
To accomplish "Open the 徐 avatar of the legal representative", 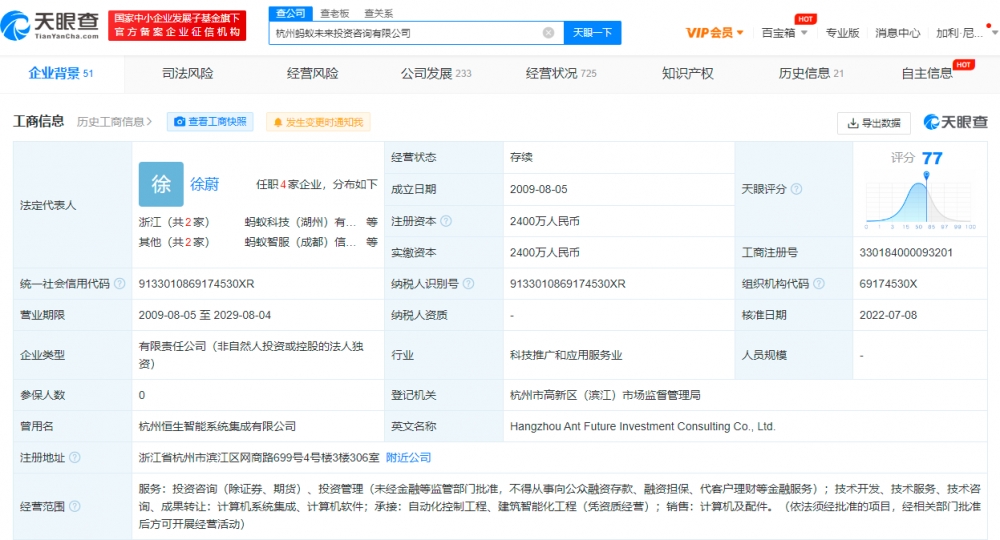I will [161, 184].
